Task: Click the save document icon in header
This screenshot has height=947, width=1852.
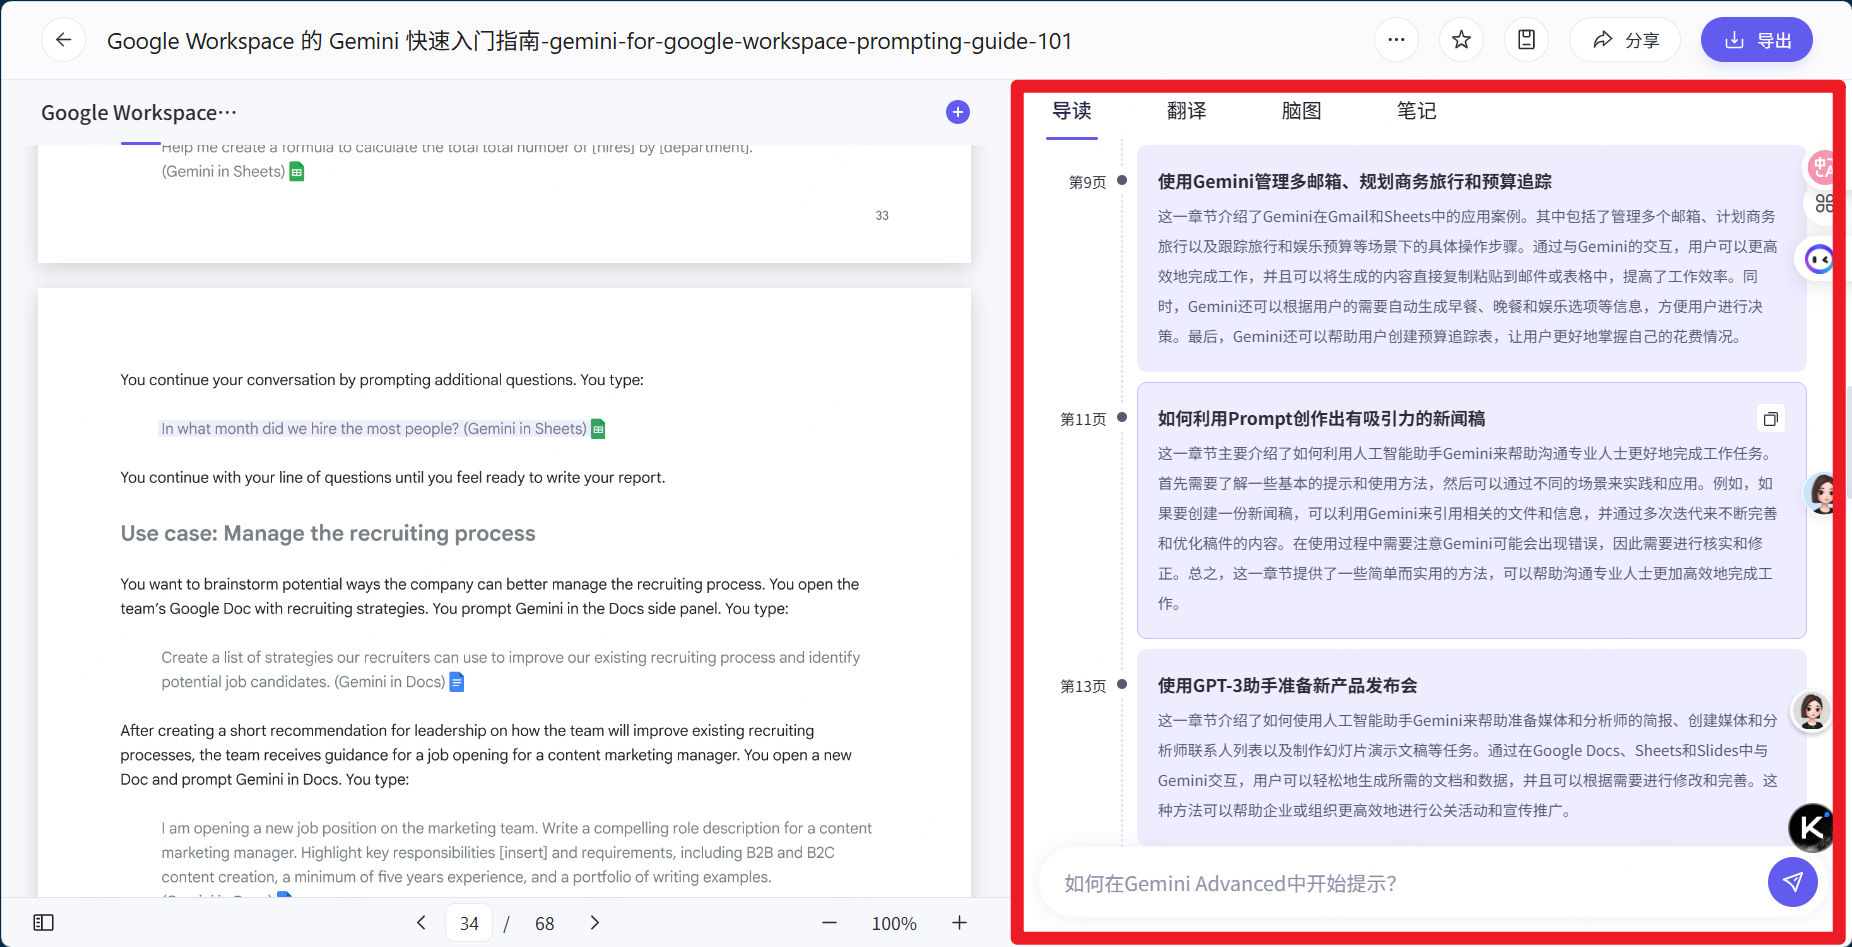Action: (1526, 40)
